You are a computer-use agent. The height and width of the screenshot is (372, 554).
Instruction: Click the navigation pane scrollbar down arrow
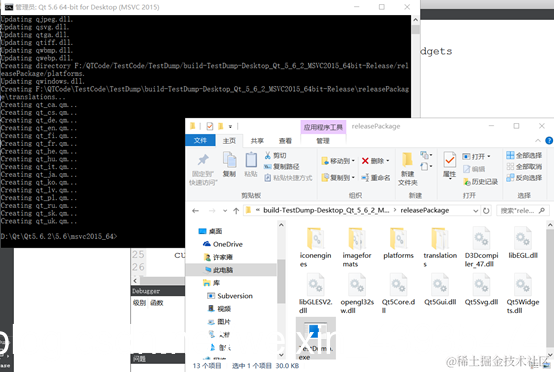point(281,355)
